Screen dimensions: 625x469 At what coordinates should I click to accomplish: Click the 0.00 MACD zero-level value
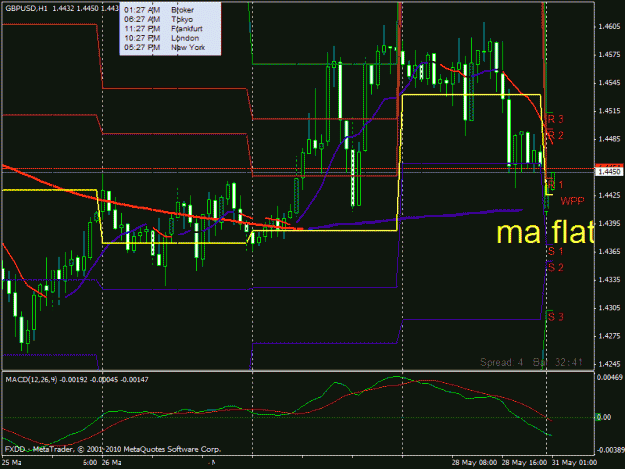(x=603, y=417)
